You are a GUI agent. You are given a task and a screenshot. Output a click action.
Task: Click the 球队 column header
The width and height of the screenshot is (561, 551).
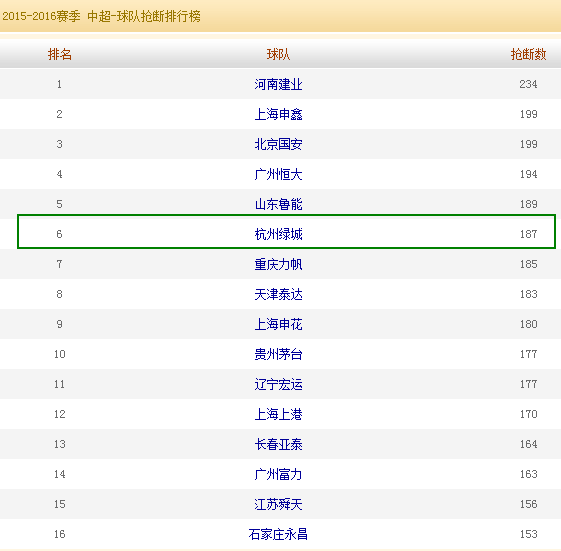coord(278,54)
